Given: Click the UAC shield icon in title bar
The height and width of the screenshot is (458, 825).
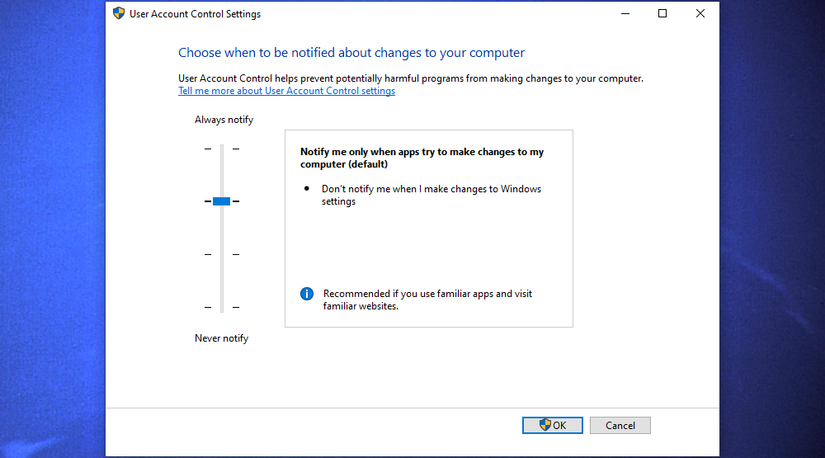Looking at the screenshot, I should (118, 13).
